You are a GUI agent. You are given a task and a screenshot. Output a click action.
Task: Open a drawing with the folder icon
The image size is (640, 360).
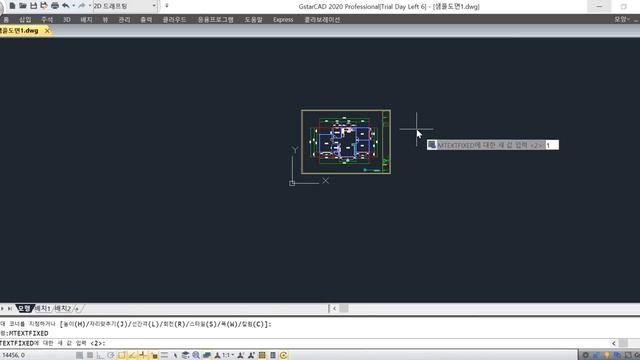point(23,6)
